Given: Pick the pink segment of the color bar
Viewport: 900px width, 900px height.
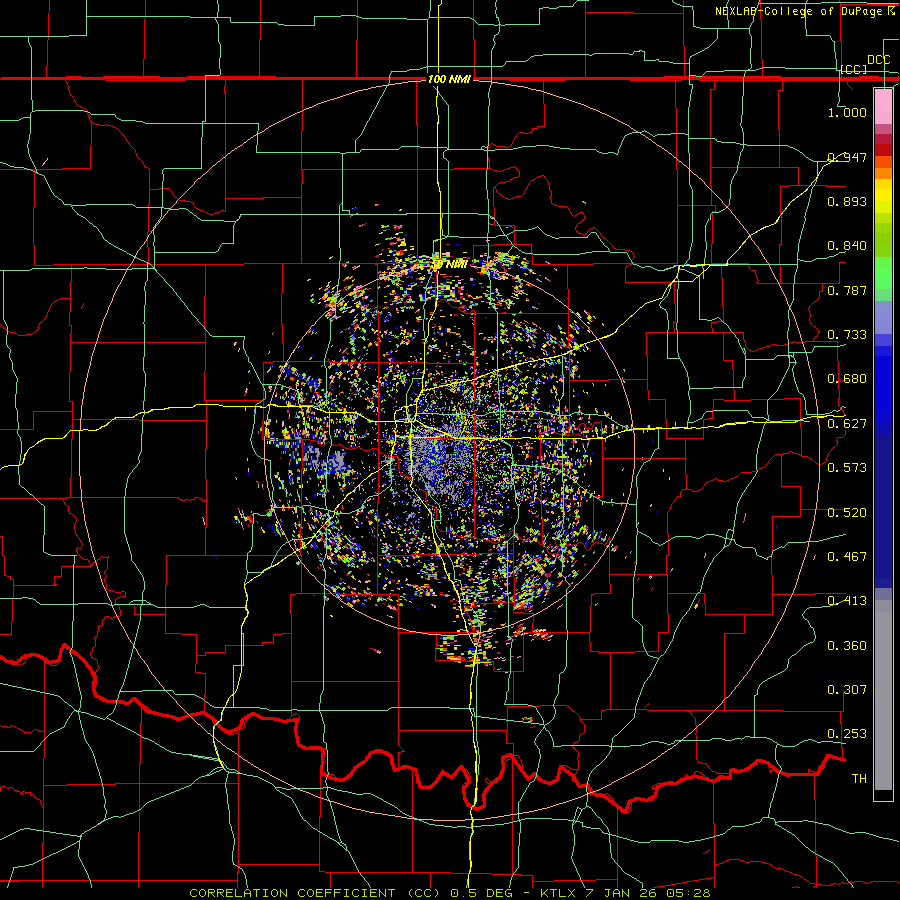Looking at the screenshot, I should pyautogui.click(x=883, y=107).
